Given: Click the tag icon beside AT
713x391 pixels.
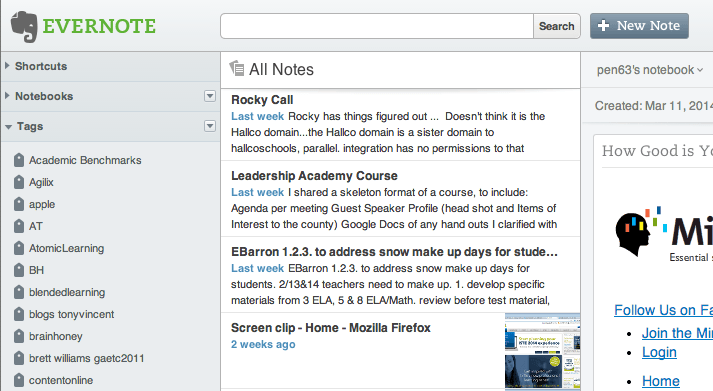Looking at the screenshot, I should [x=19, y=226].
